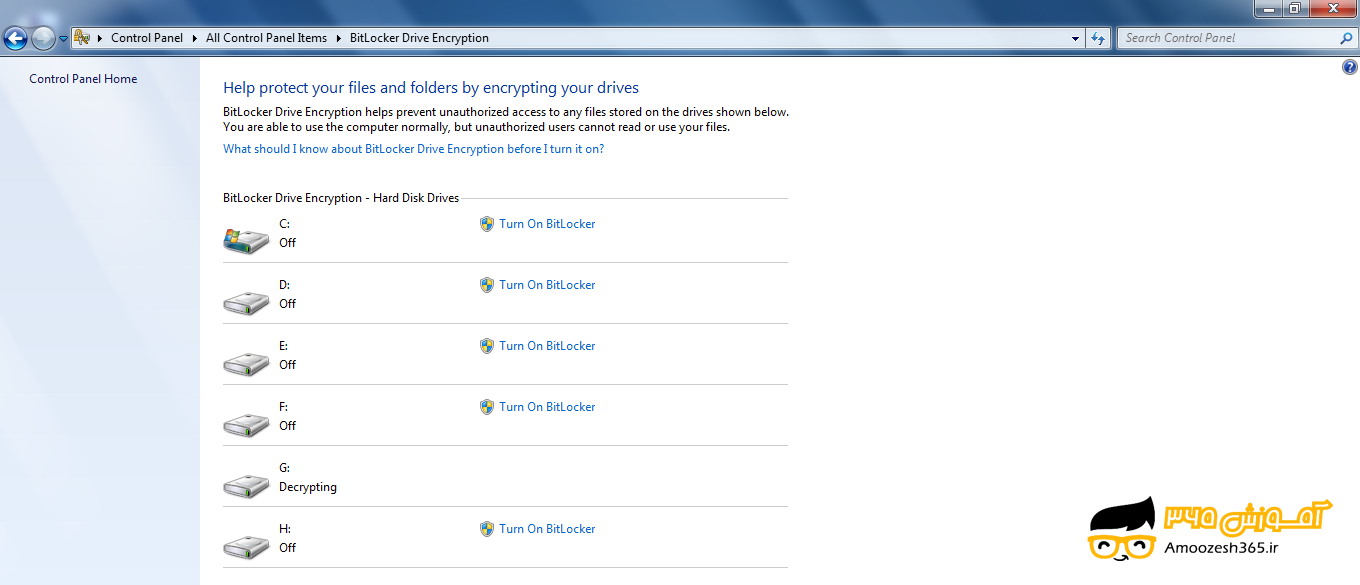Open Control Panel Home link
Image resolution: width=1360 pixels, height=585 pixels.
coord(83,79)
